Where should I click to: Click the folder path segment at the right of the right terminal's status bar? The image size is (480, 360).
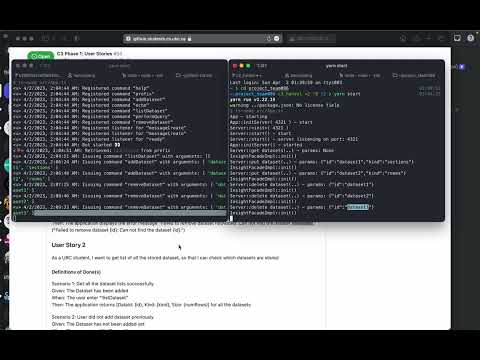click(415, 76)
